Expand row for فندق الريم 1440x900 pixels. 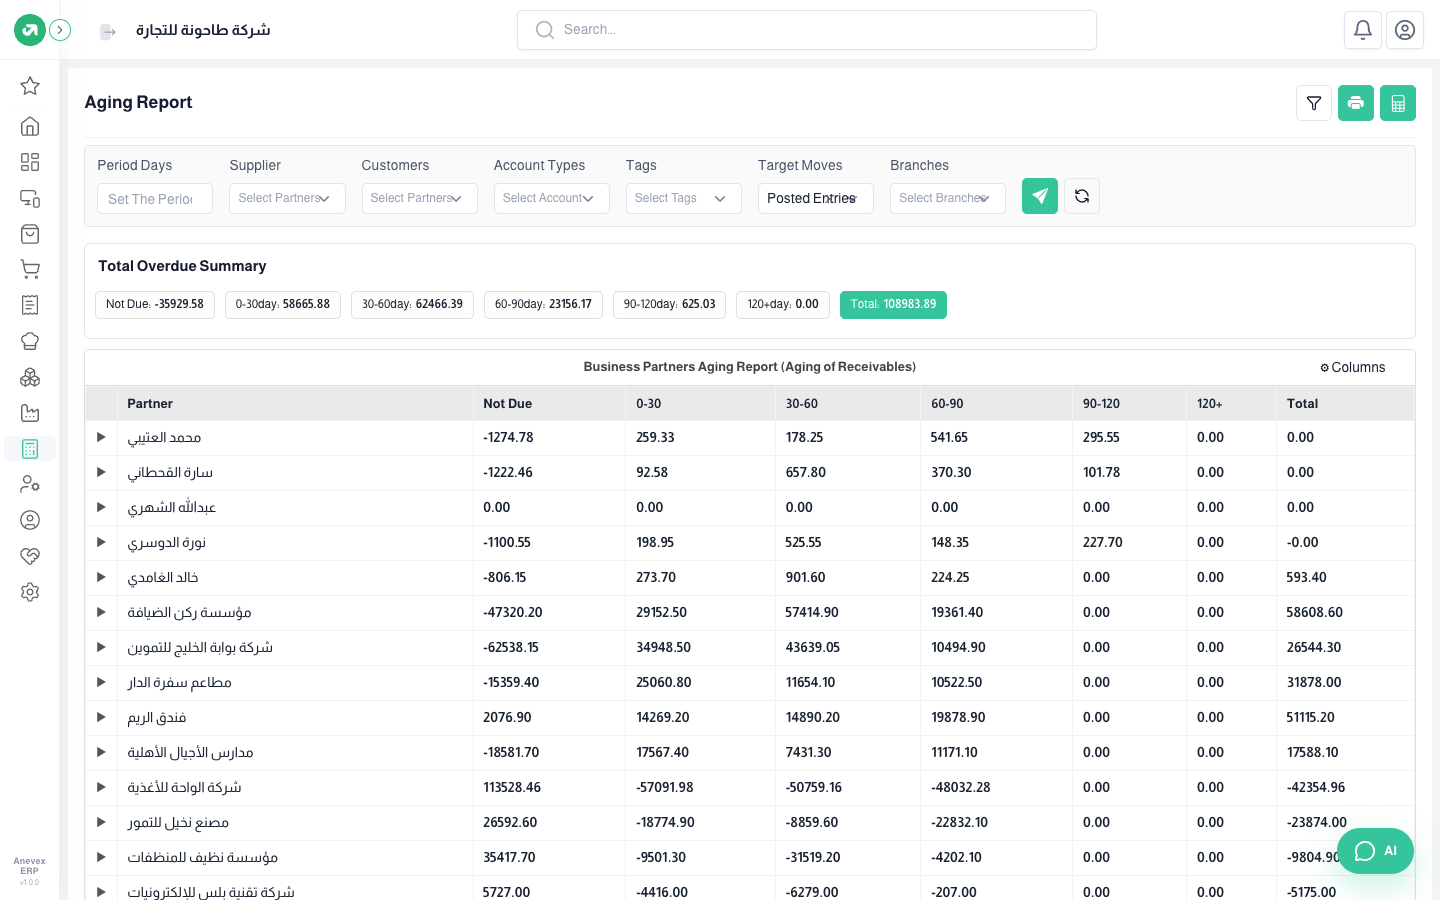(x=101, y=717)
